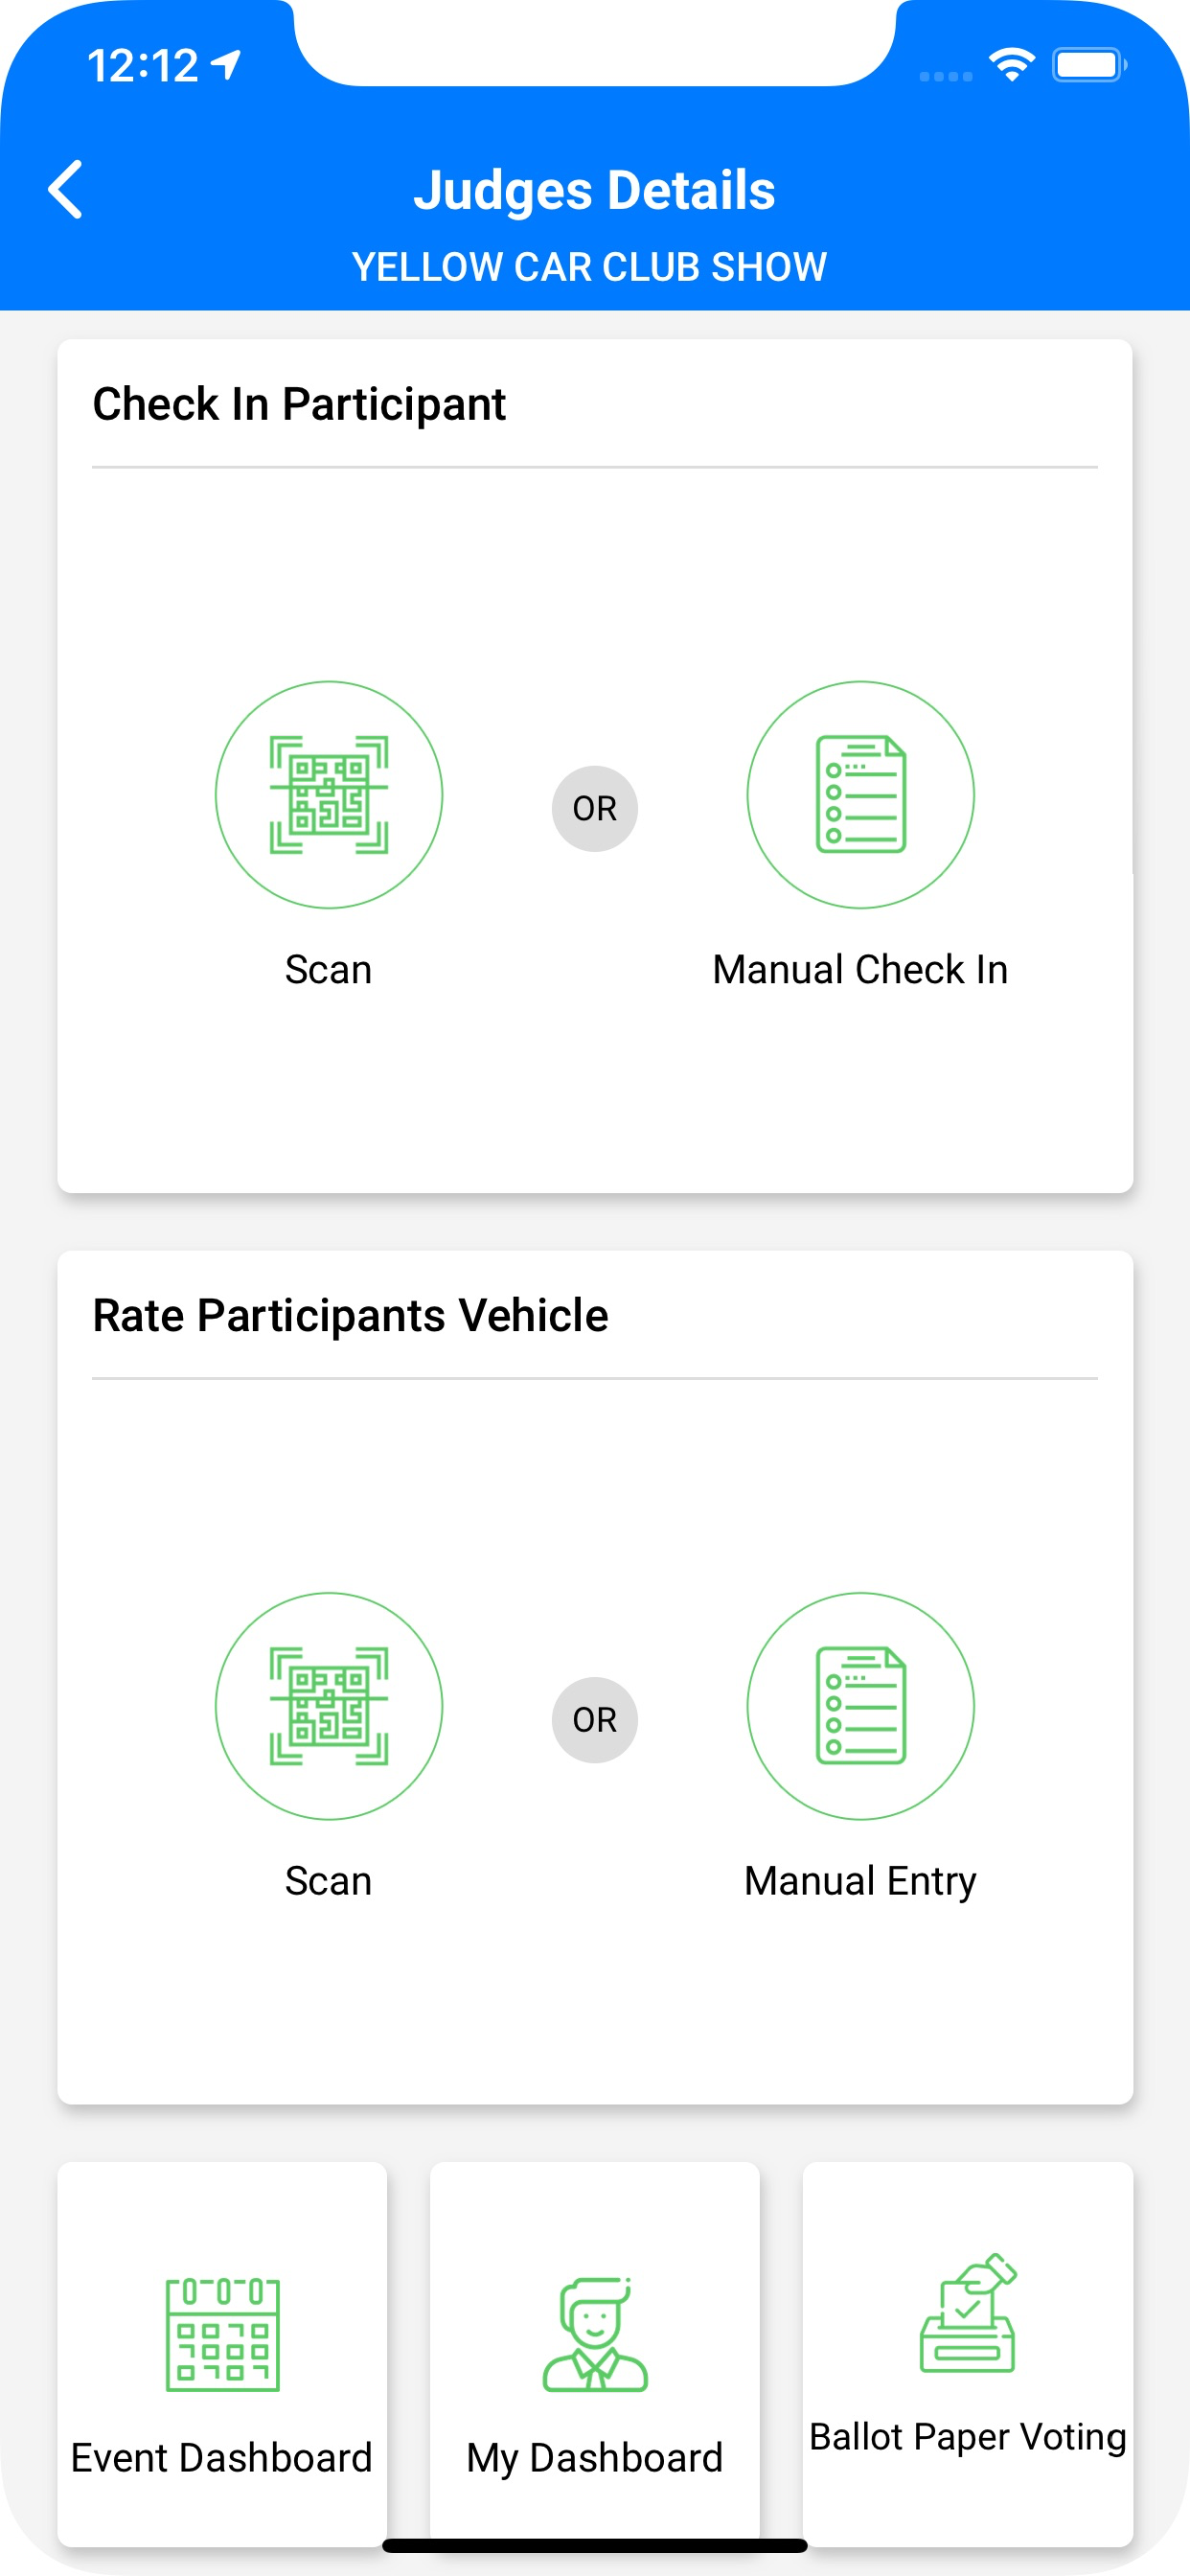This screenshot has width=1190, height=2576.
Task: Open the Ballot Paper Voting tile
Action: (968, 2354)
